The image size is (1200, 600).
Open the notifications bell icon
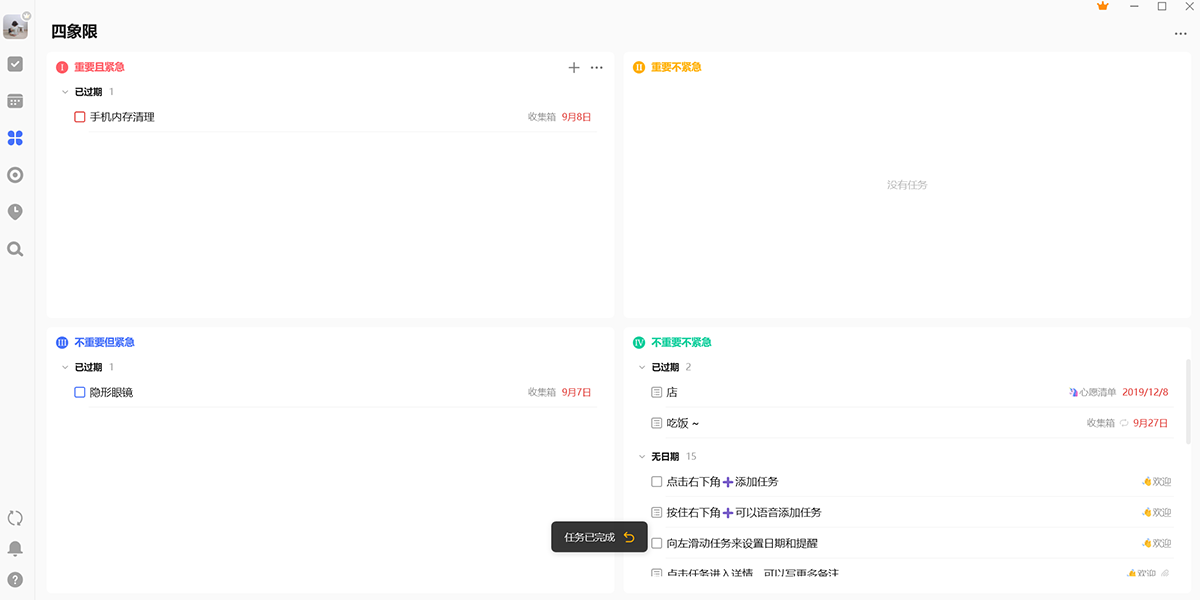point(15,549)
